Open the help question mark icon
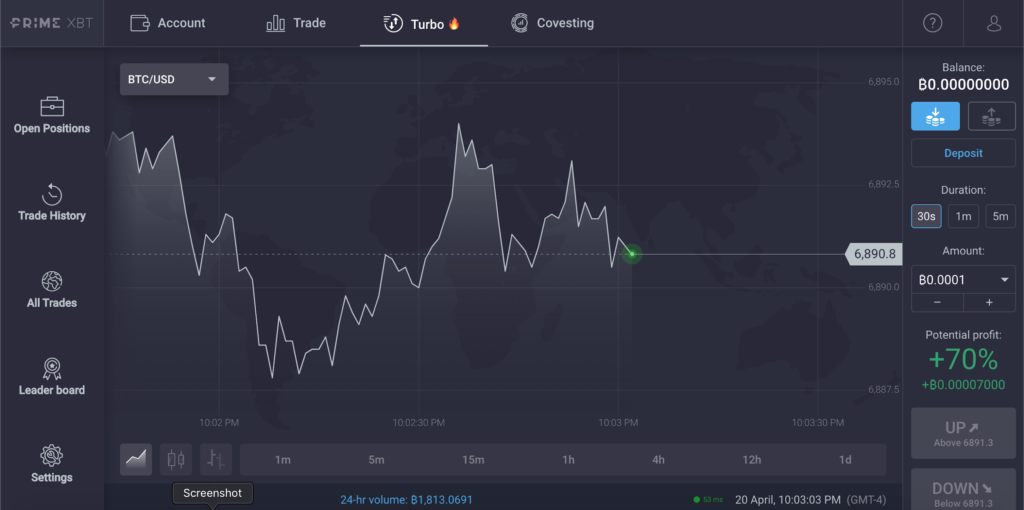Image resolution: width=1024 pixels, height=510 pixels. 932,23
